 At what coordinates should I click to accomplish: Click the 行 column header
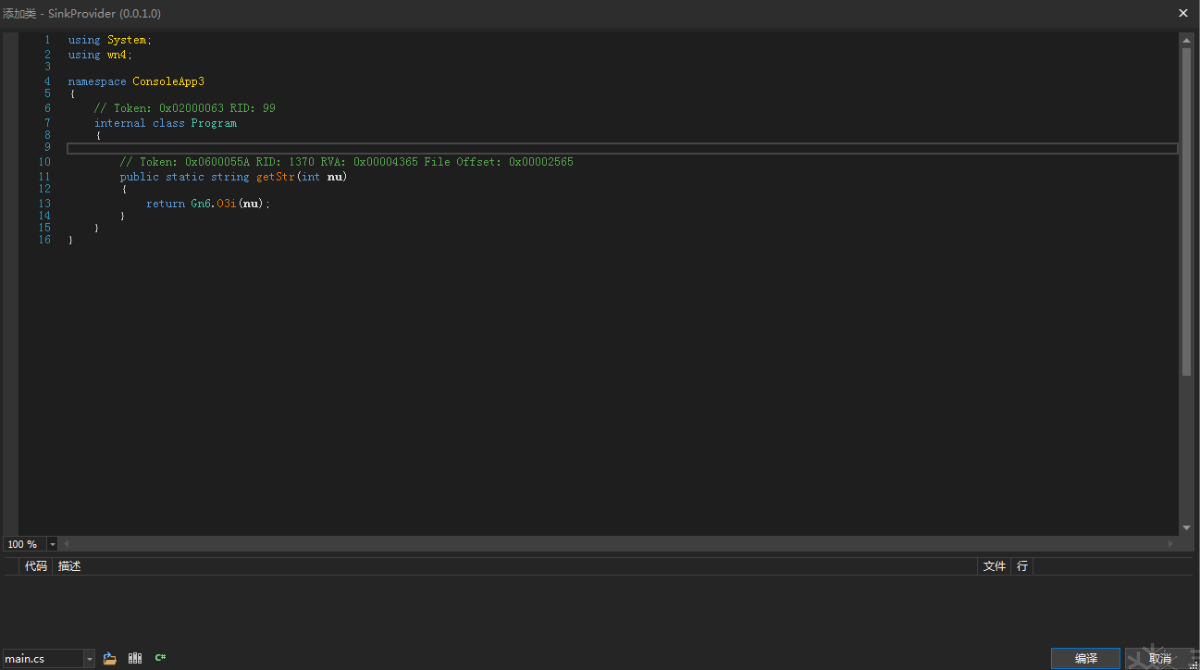tap(1022, 566)
